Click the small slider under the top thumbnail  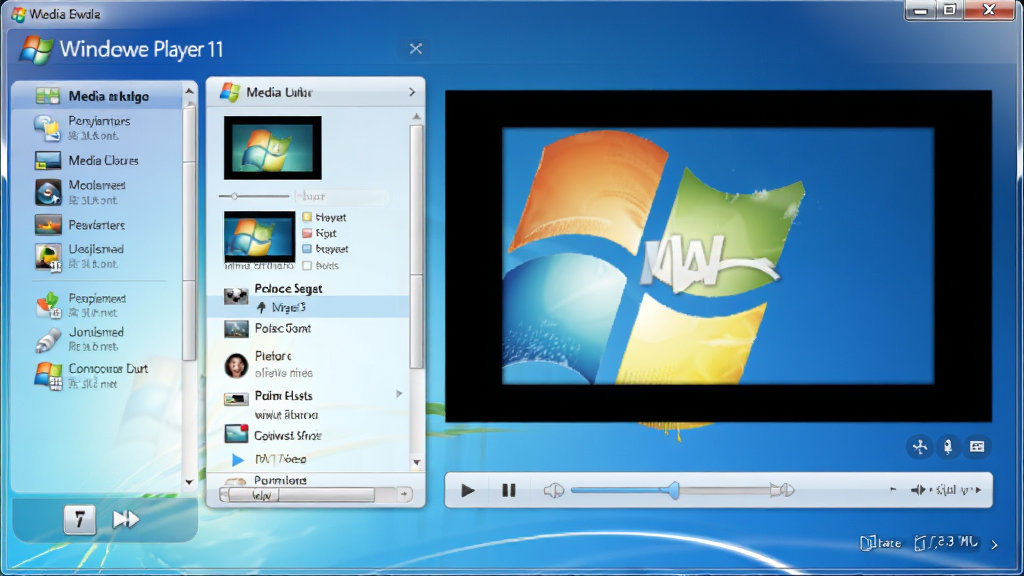(x=254, y=196)
